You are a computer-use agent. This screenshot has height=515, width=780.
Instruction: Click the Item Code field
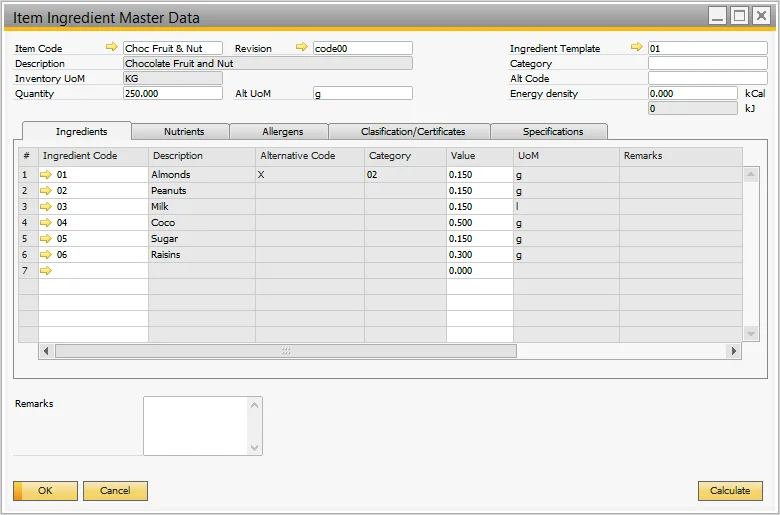(x=173, y=48)
